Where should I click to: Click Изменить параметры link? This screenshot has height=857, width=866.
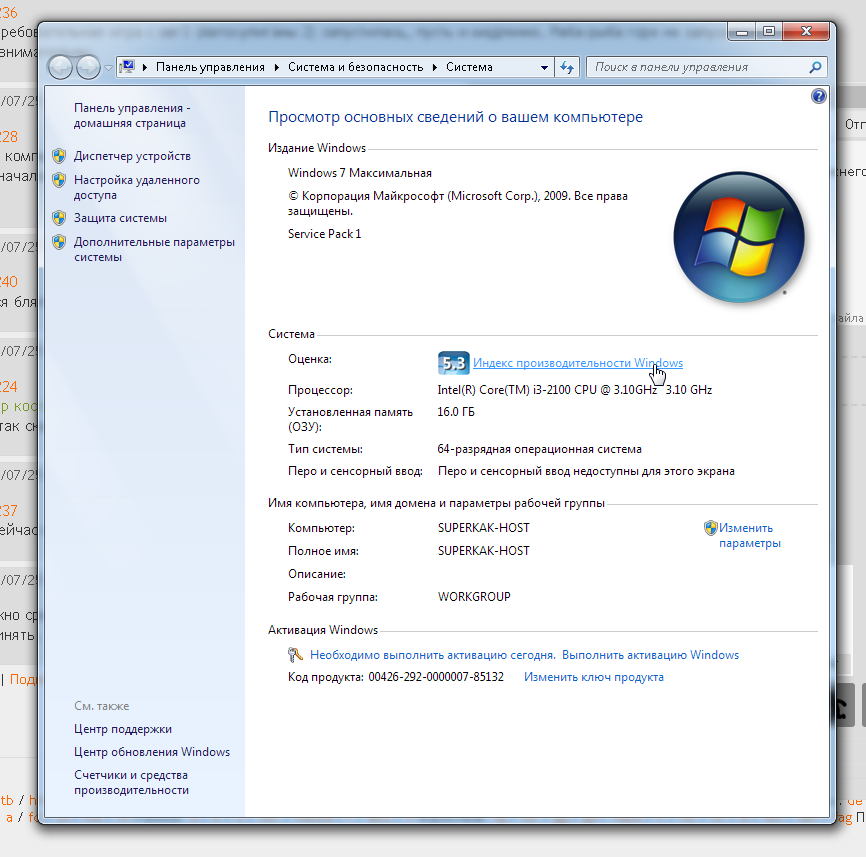click(x=749, y=535)
